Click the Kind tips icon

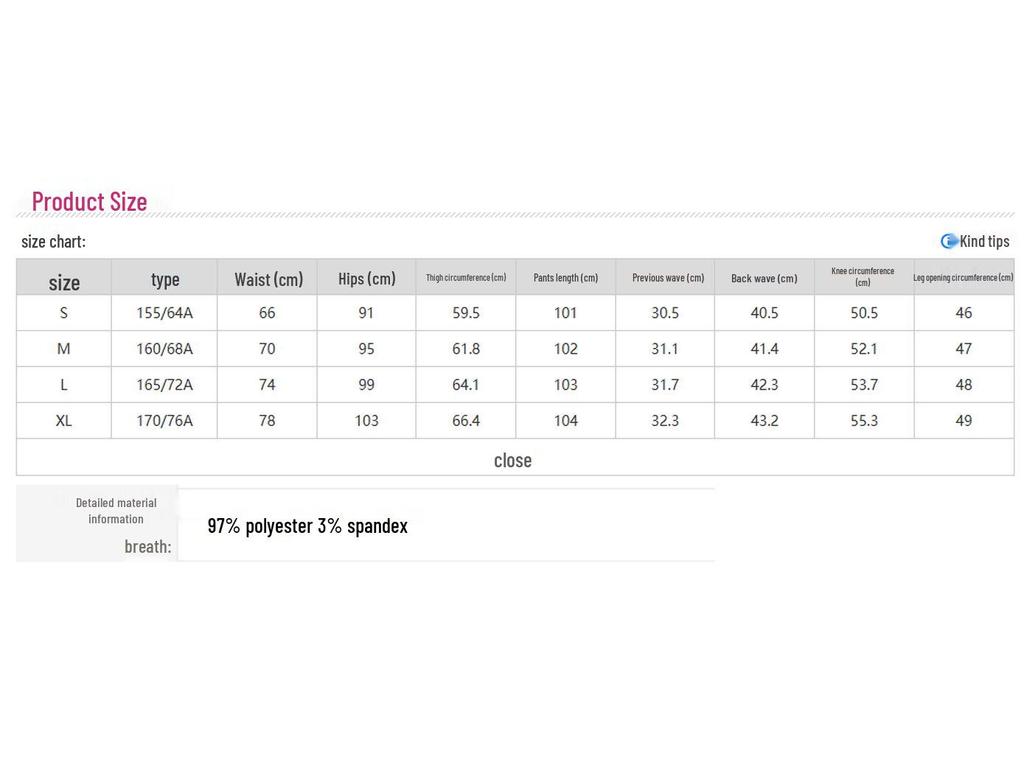pyautogui.click(x=949, y=241)
